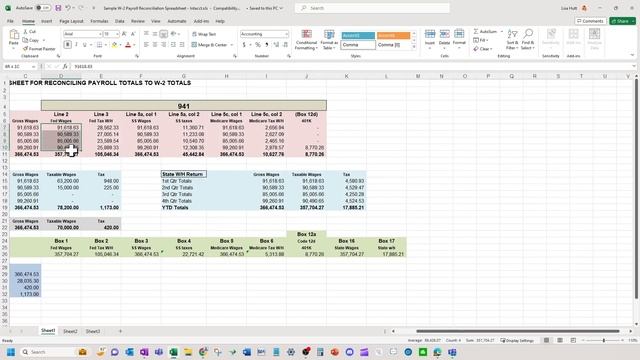Add a new sheet with plus button
The width and height of the screenshot is (640, 360).
120,331
